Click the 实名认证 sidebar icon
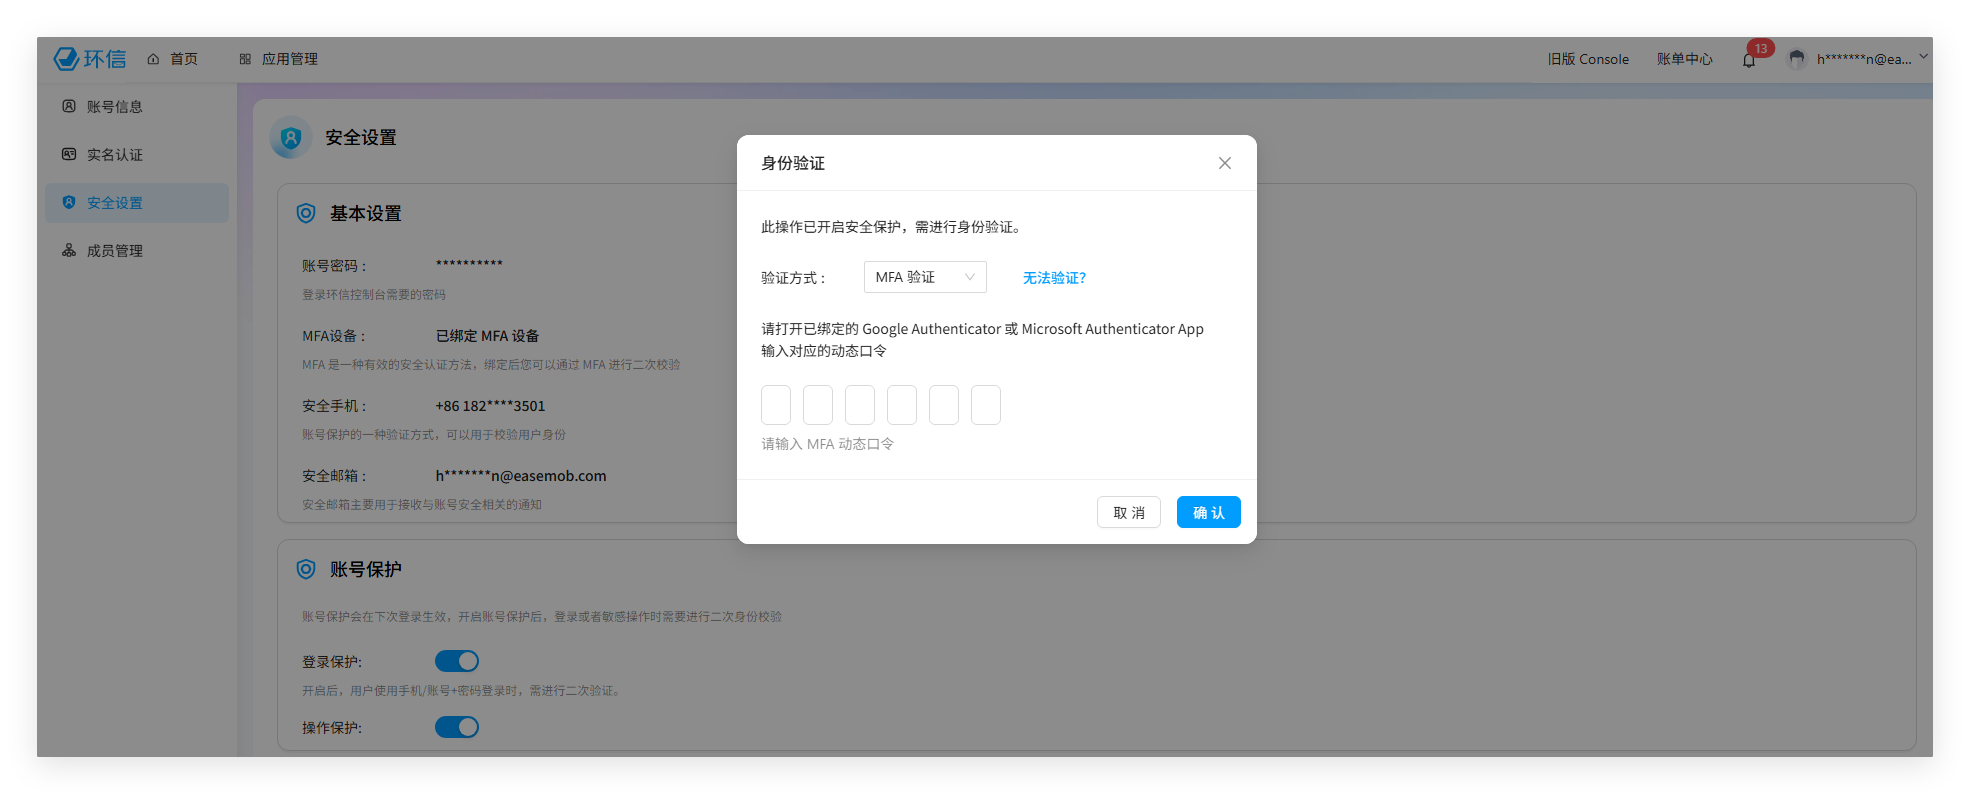 click(69, 154)
